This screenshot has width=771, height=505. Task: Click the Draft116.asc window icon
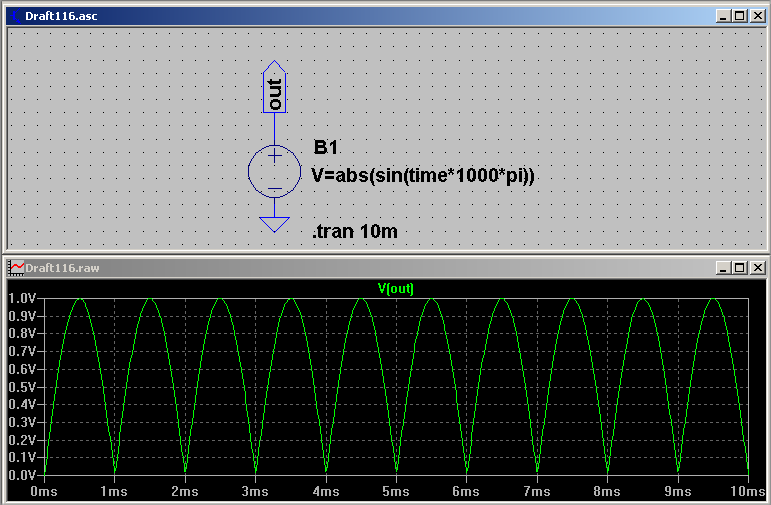point(15,16)
